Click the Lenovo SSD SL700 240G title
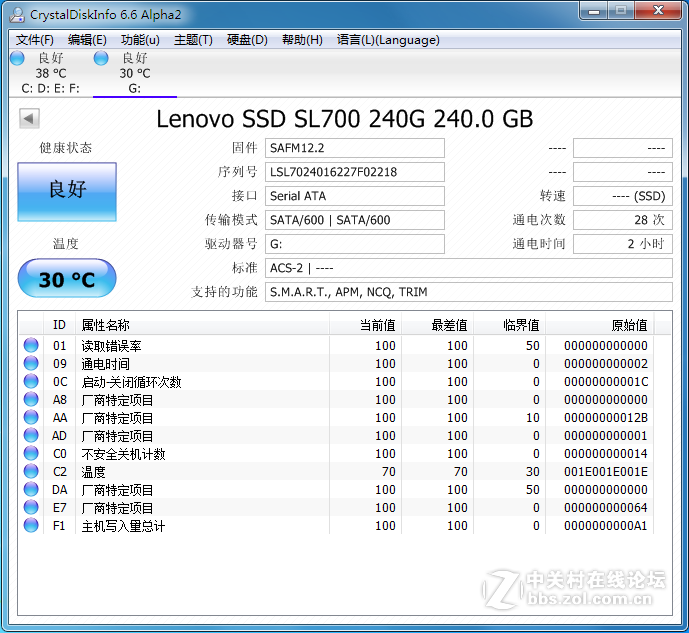The width and height of the screenshot is (689, 633). tap(344, 119)
